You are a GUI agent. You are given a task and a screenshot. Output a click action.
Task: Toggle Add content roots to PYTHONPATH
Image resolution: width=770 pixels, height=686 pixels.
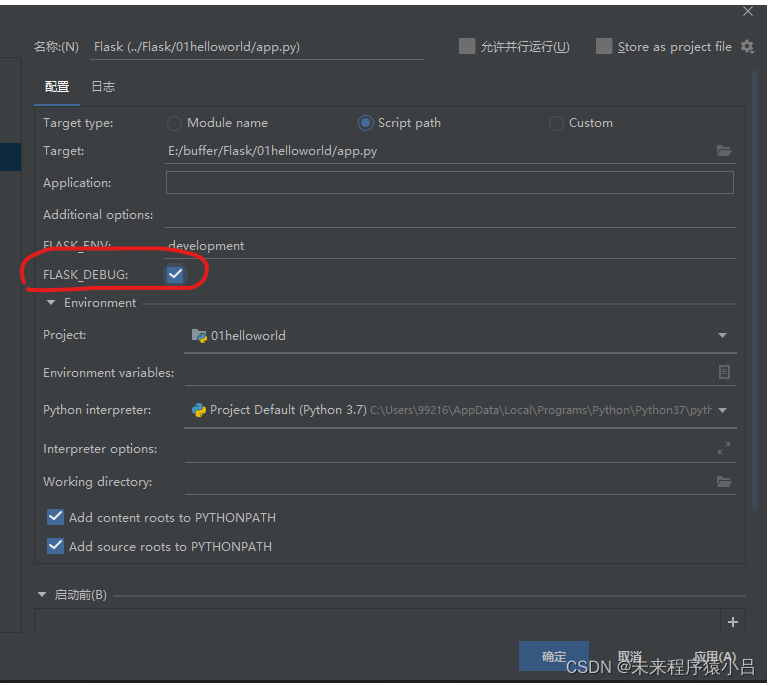[55, 517]
